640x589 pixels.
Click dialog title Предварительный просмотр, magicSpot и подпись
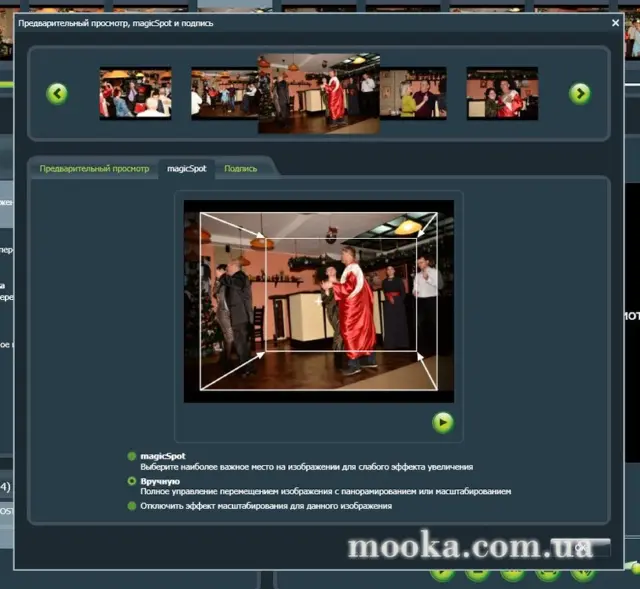click(x=116, y=23)
